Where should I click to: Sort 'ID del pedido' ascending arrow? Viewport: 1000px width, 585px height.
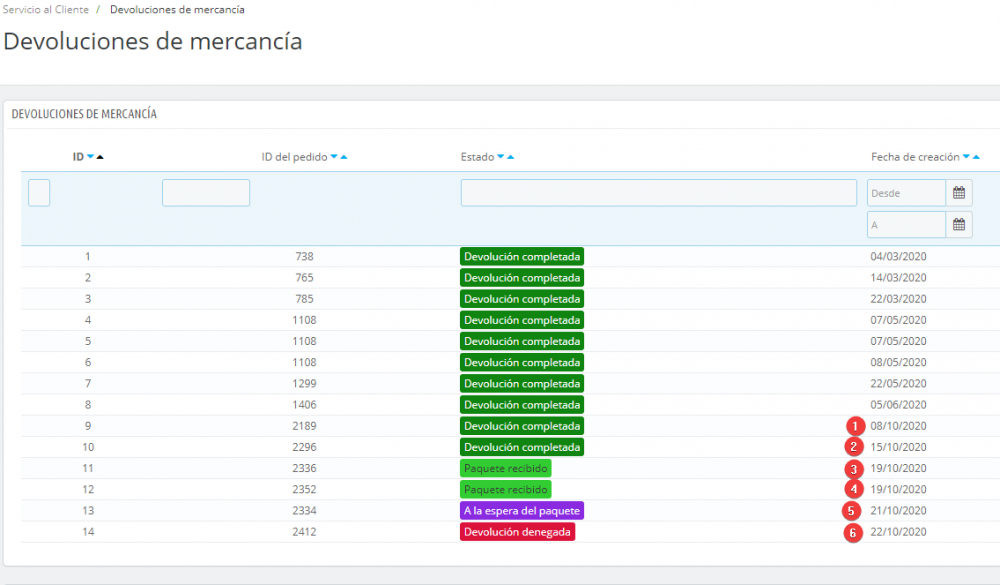point(344,157)
